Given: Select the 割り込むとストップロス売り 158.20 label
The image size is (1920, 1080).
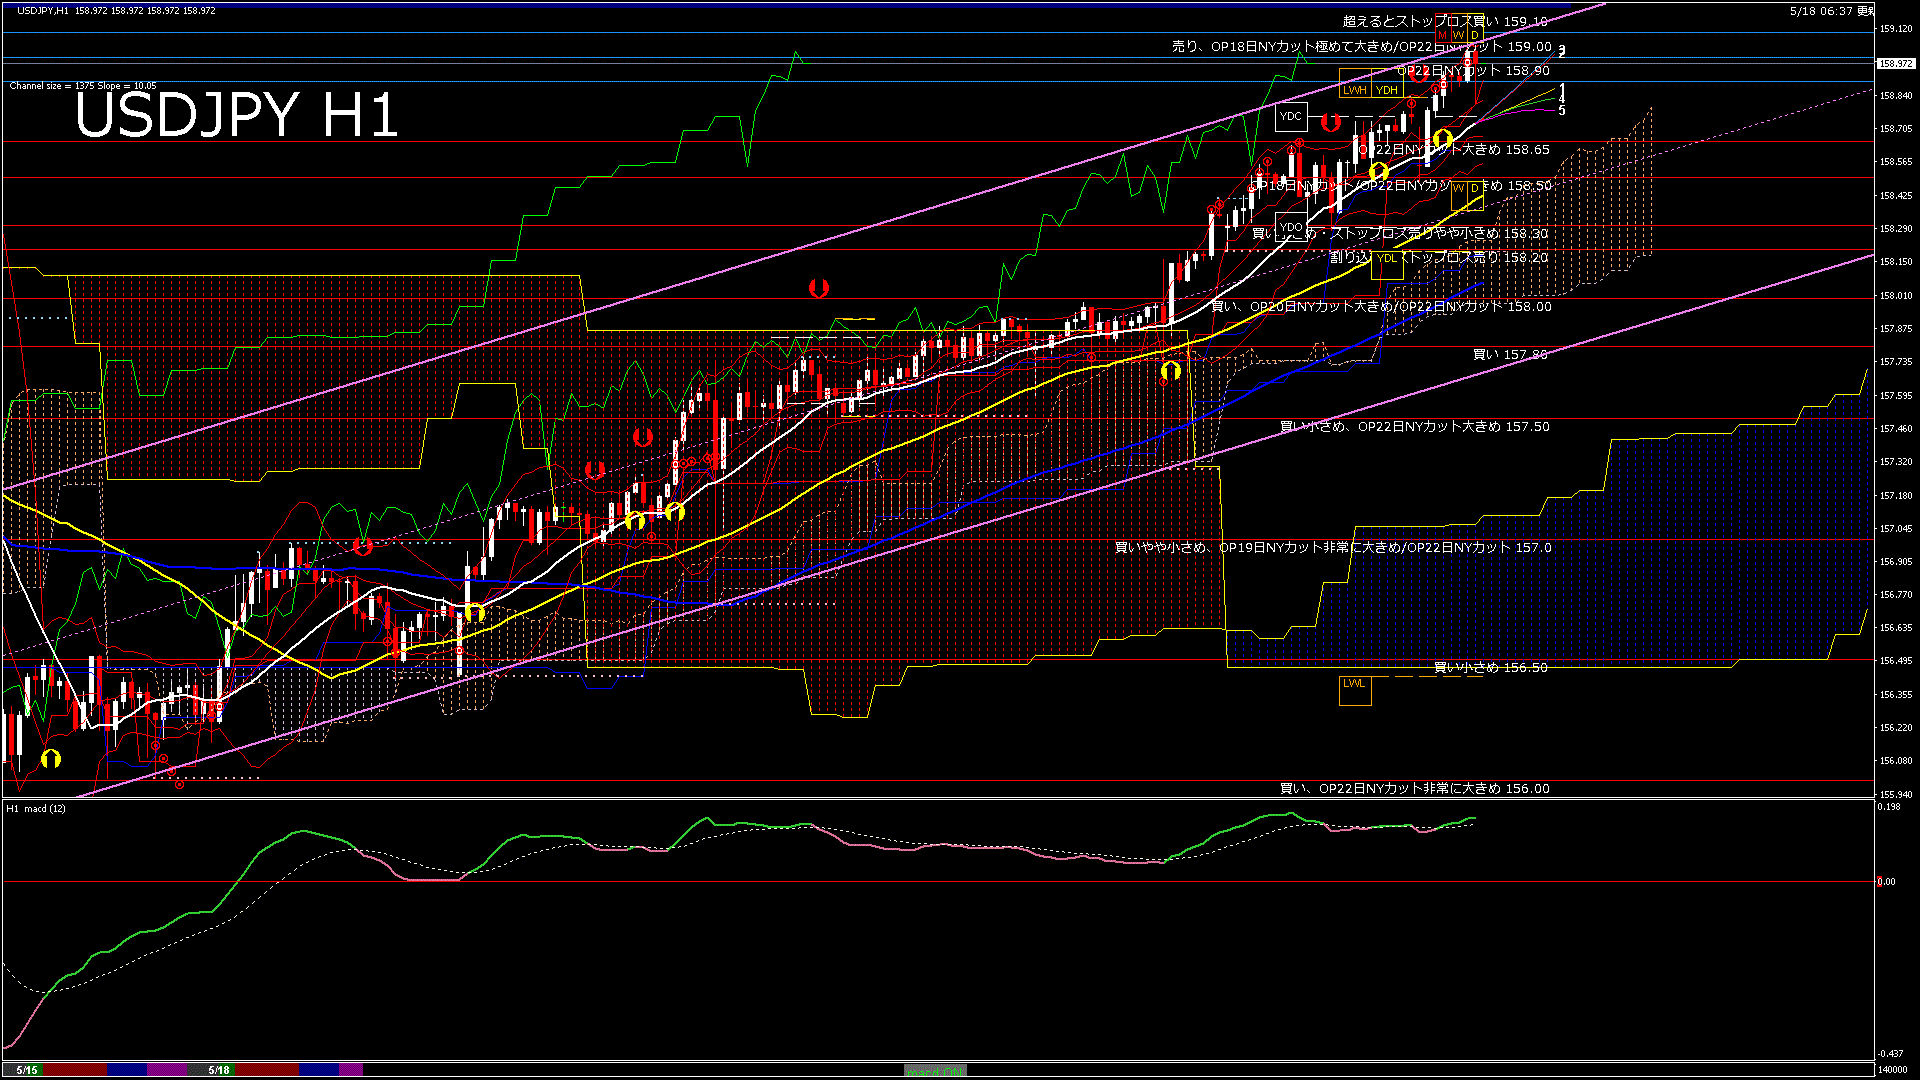Looking at the screenshot, I should coord(1438,258).
